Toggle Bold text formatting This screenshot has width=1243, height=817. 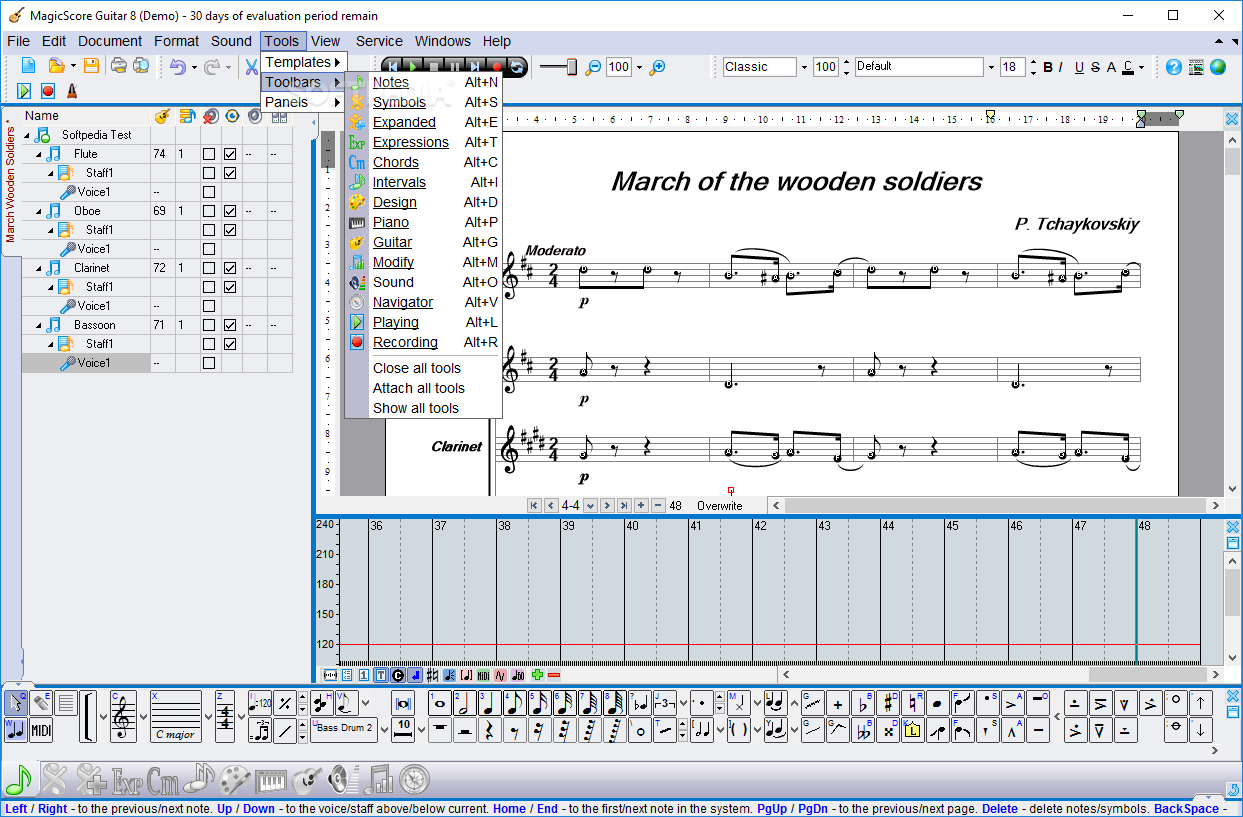tap(1048, 67)
